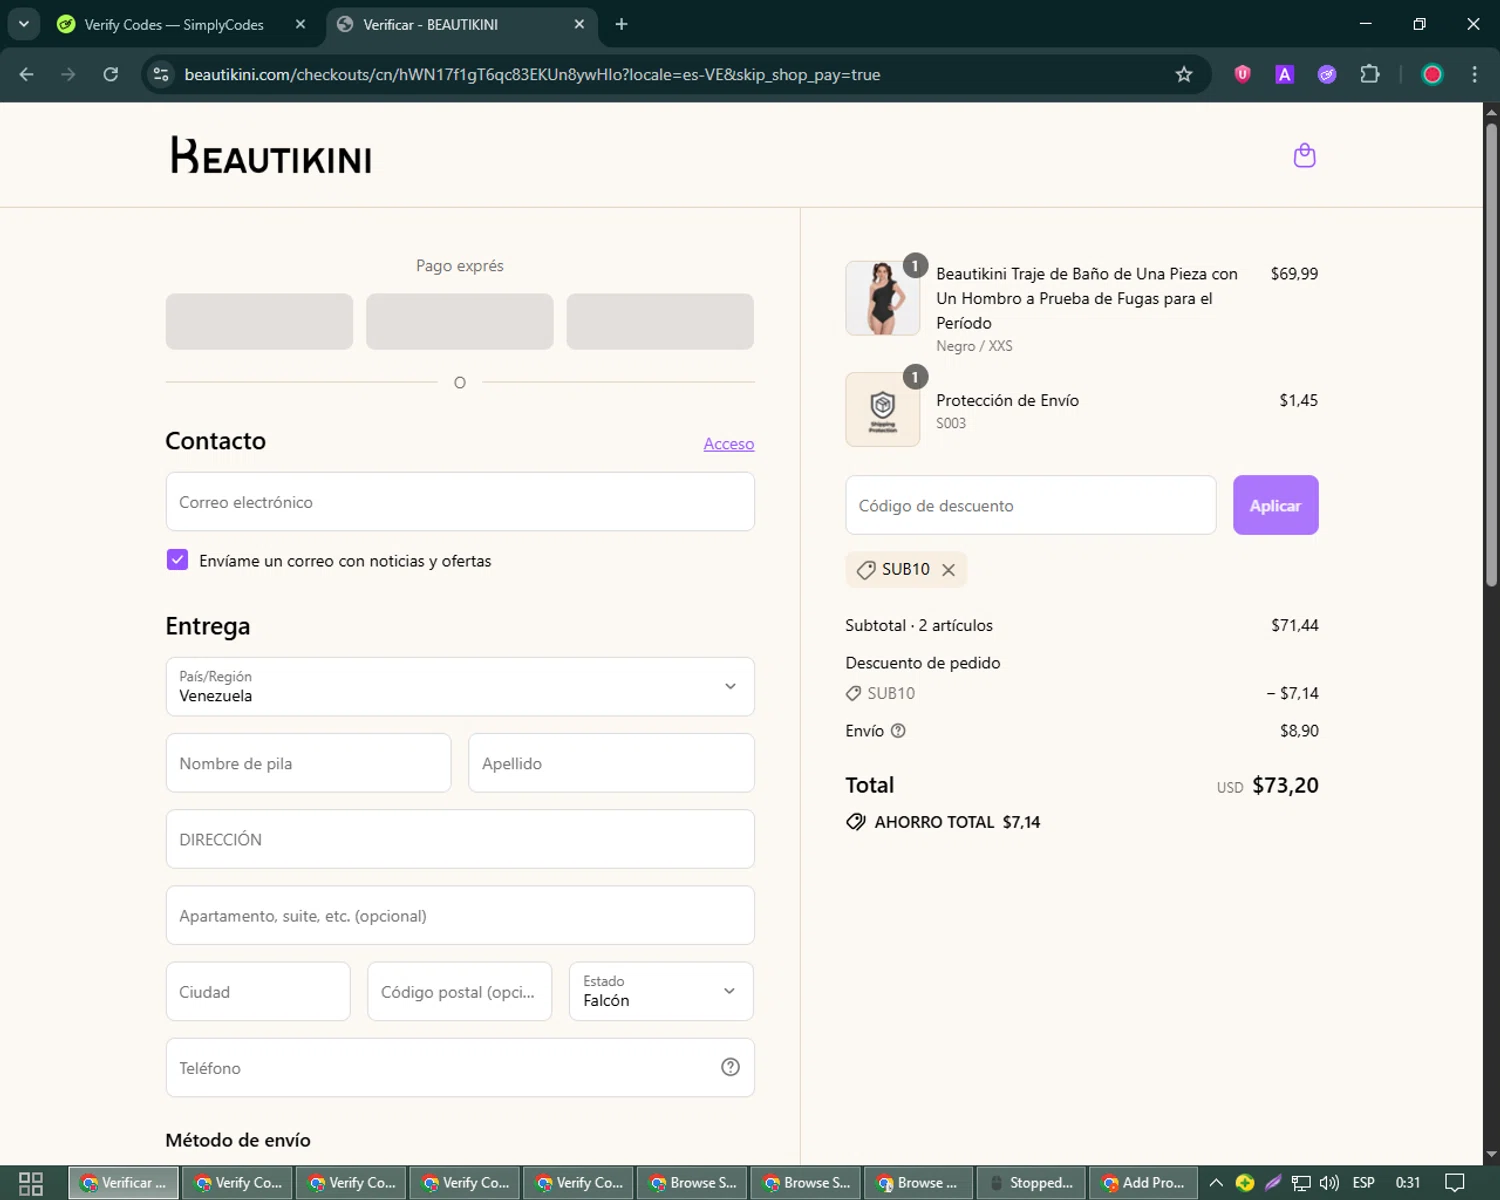Open the purple A extension icon

(x=1285, y=75)
